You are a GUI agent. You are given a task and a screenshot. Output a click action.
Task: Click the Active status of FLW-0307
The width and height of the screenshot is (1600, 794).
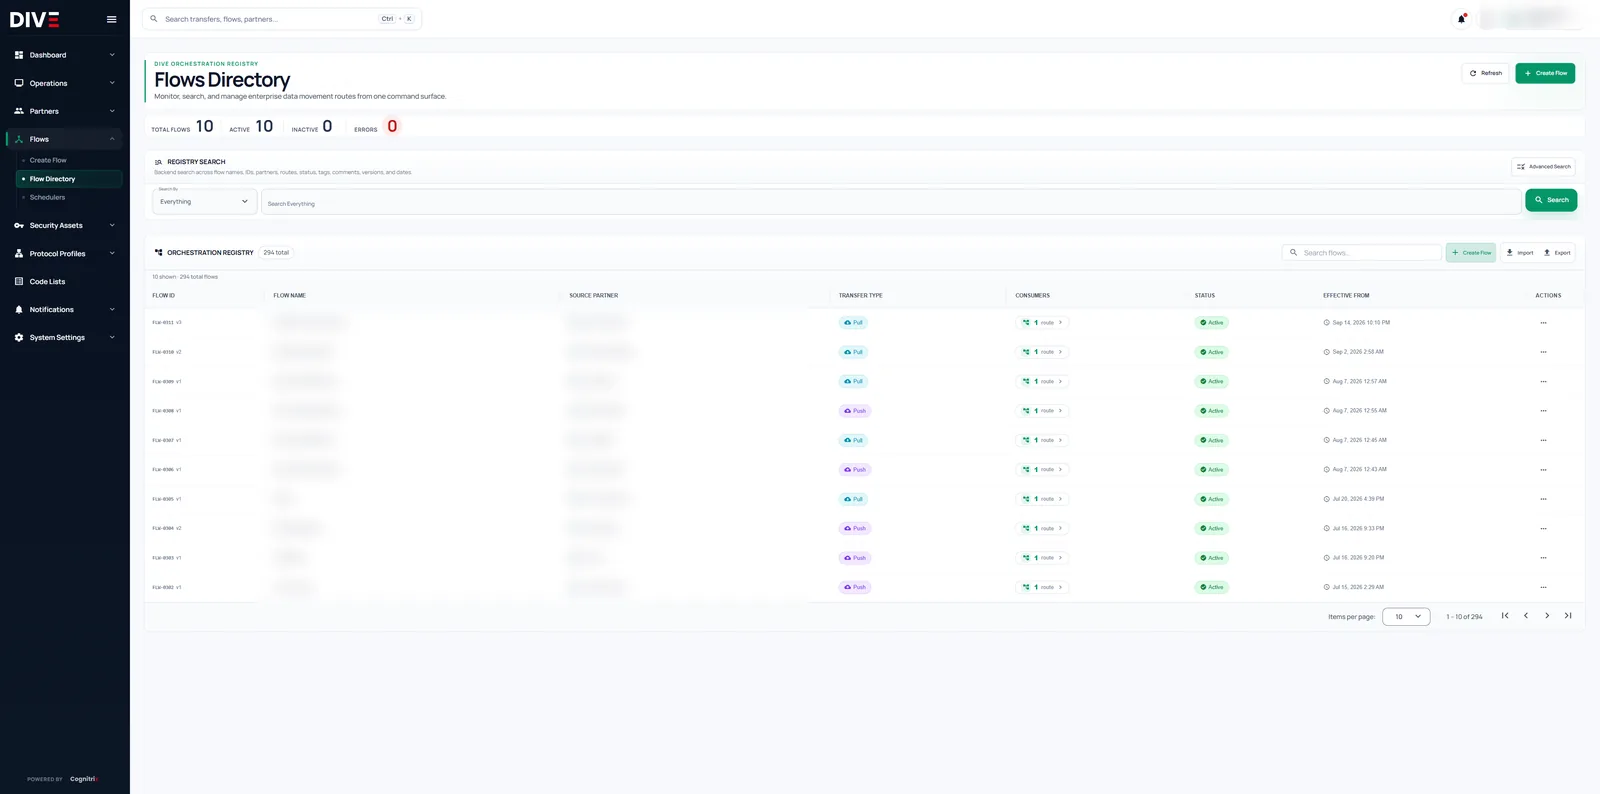(x=1212, y=440)
